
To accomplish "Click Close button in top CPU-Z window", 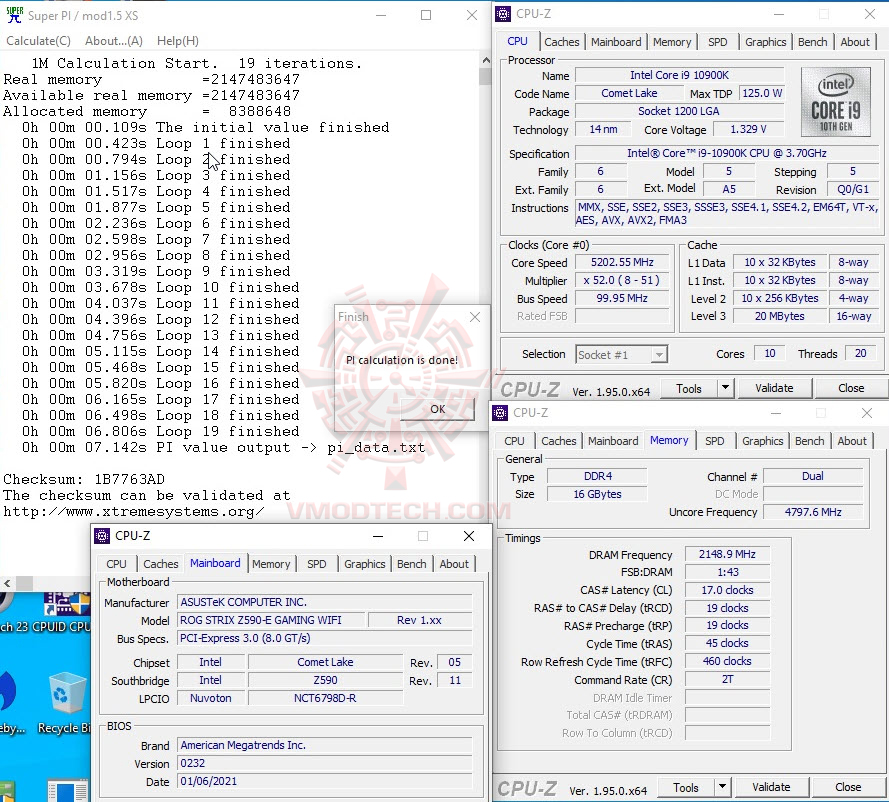I will 850,388.
